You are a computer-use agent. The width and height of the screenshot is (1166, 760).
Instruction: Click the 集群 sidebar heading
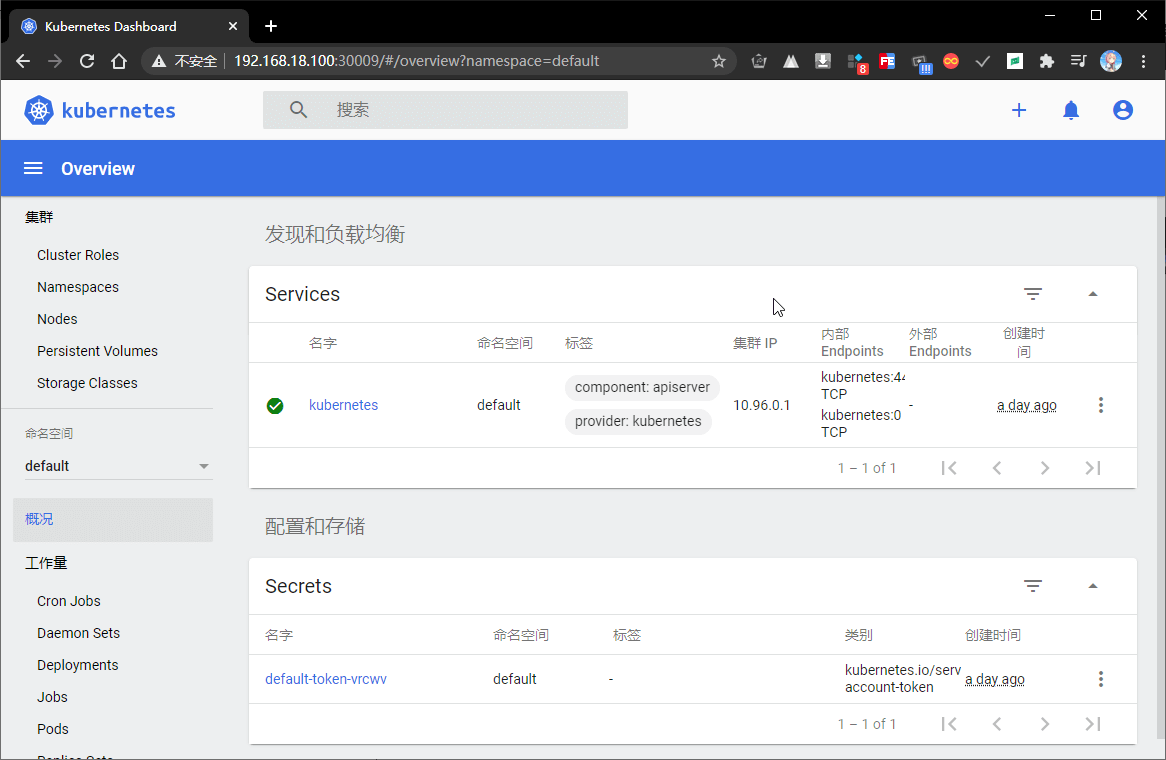point(39,217)
